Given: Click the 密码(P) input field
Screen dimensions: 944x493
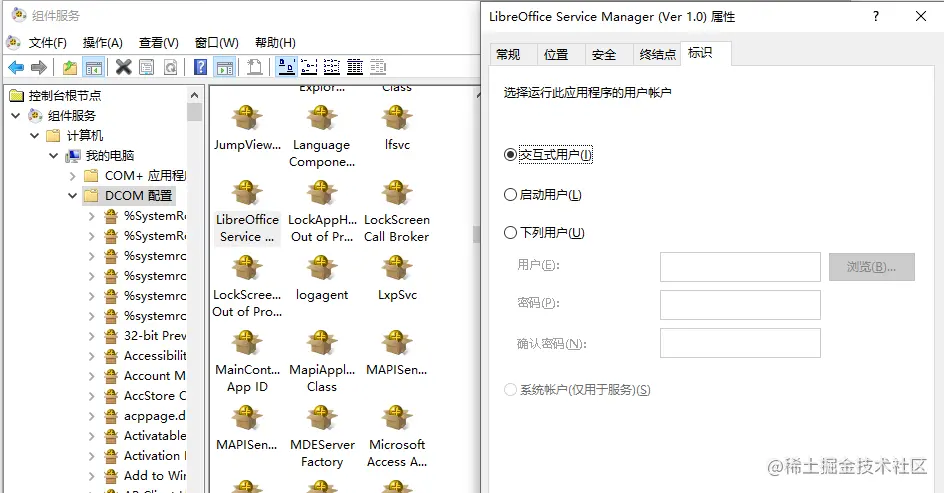Looking at the screenshot, I should point(740,305).
